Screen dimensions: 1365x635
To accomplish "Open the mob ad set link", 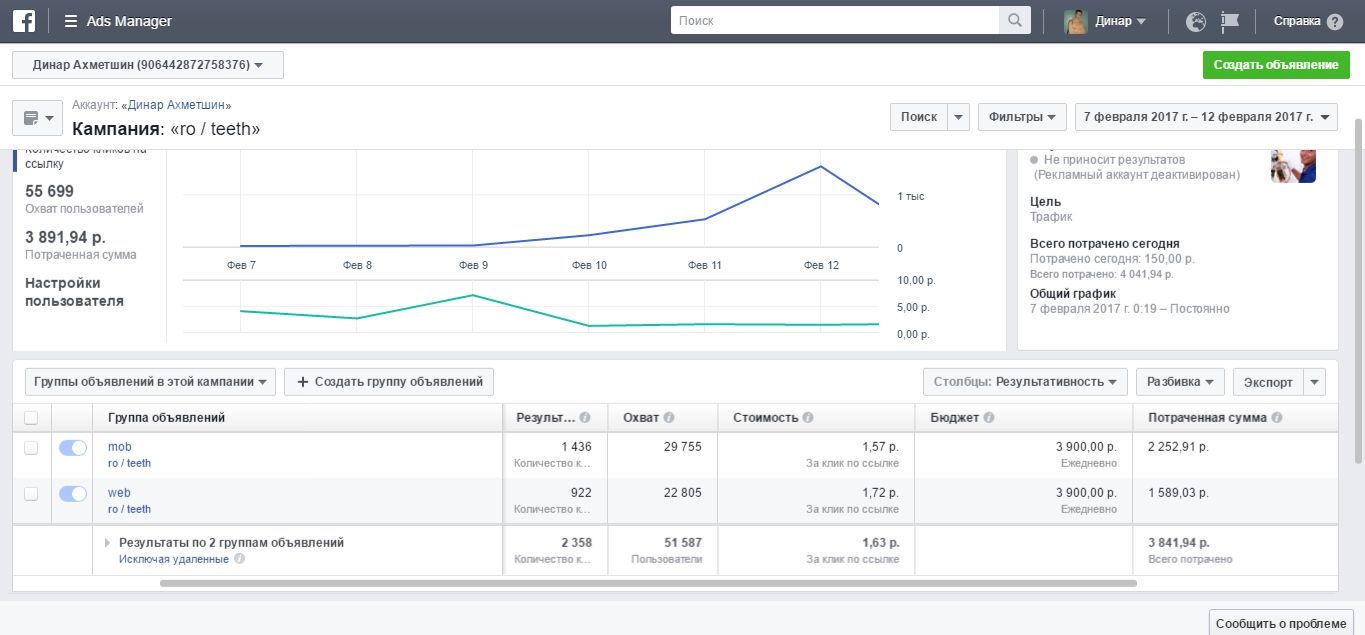I will tap(119, 447).
